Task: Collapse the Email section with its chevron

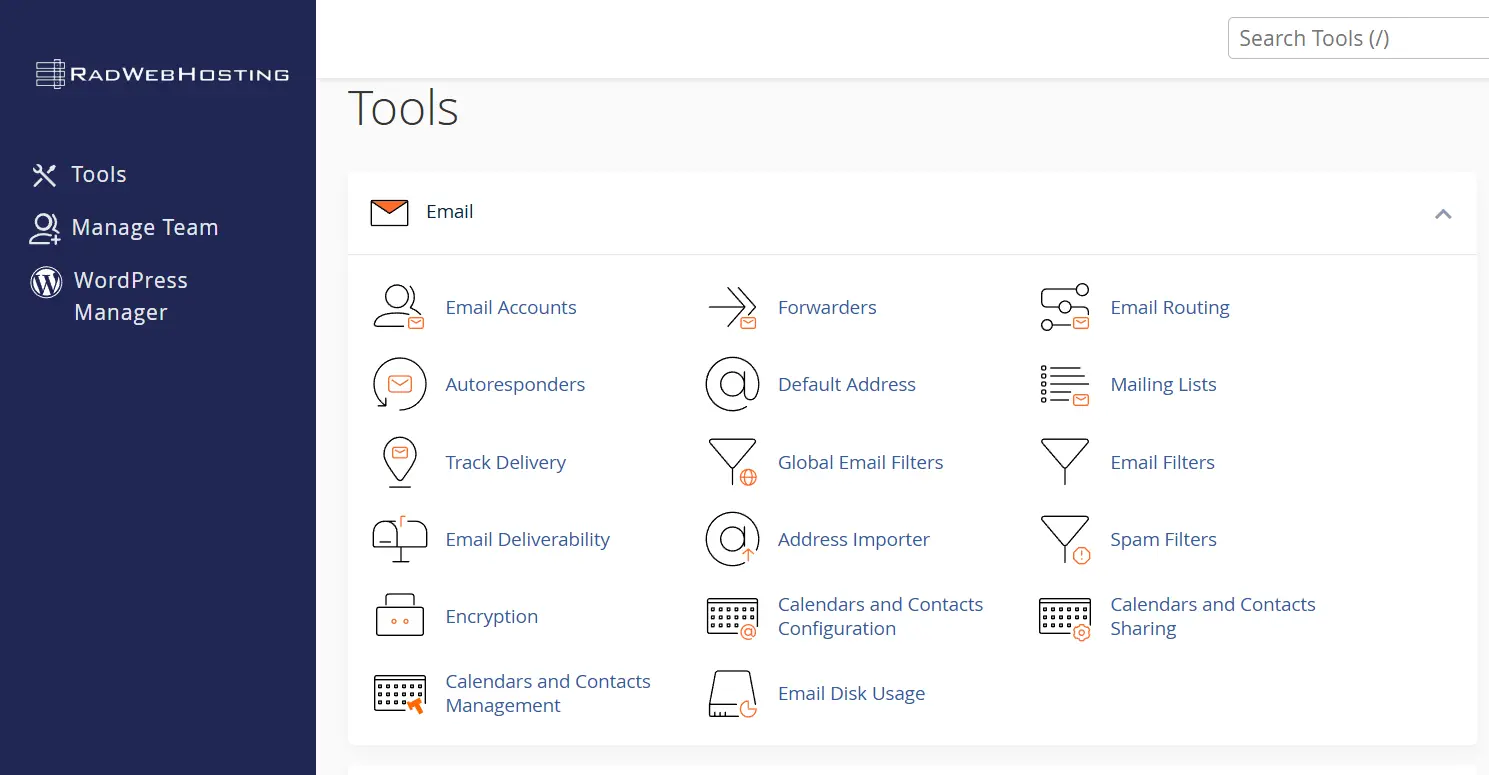Action: pyautogui.click(x=1443, y=213)
